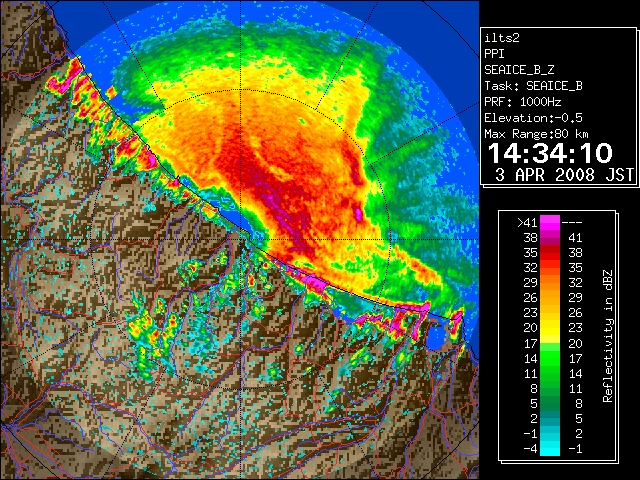
Task: Click the cyan swatch at the scale bottom
Action: coord(550,449)
